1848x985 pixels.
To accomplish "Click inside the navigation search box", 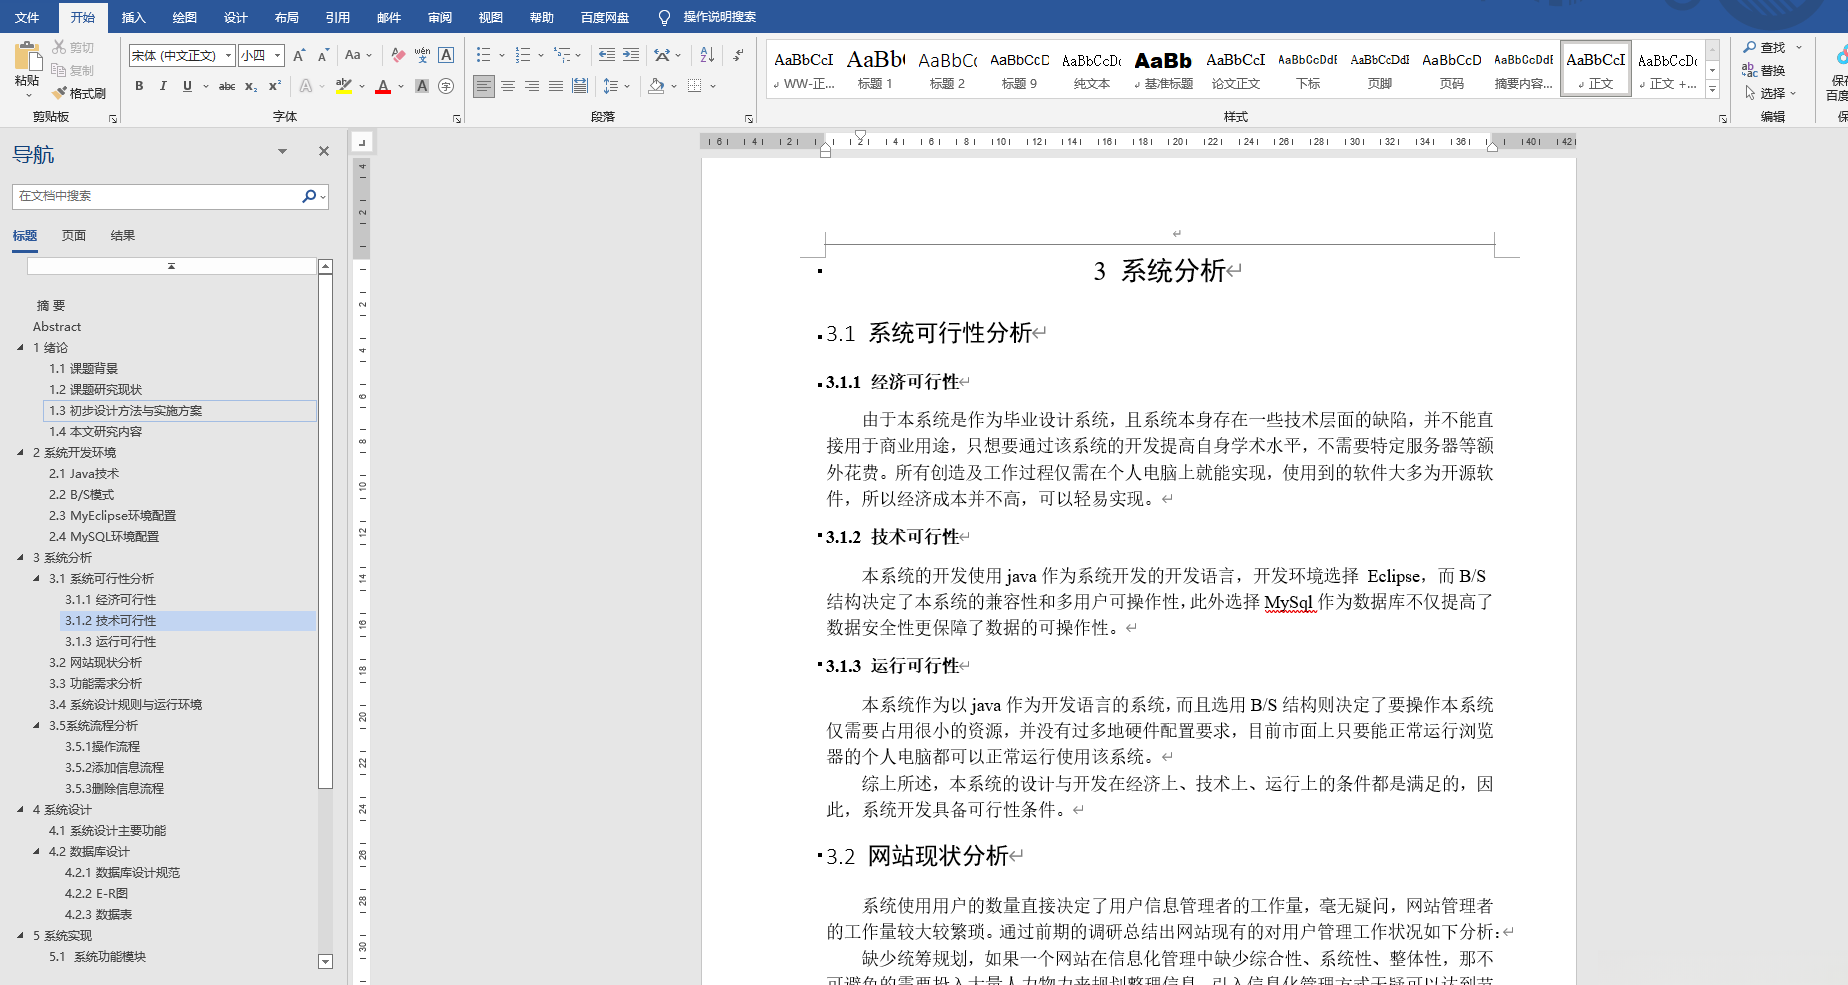I will coord(160,196).
